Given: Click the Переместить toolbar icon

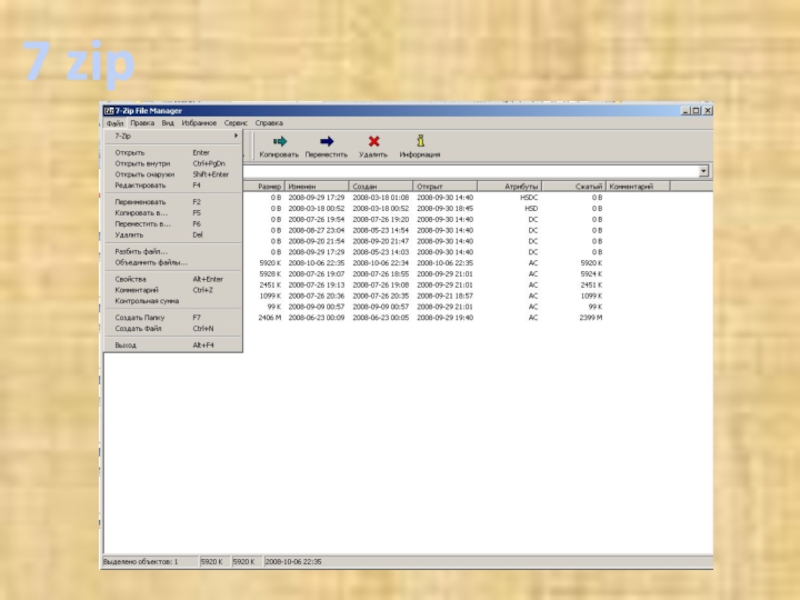Looking at the screenshot, I should point(327,141).
